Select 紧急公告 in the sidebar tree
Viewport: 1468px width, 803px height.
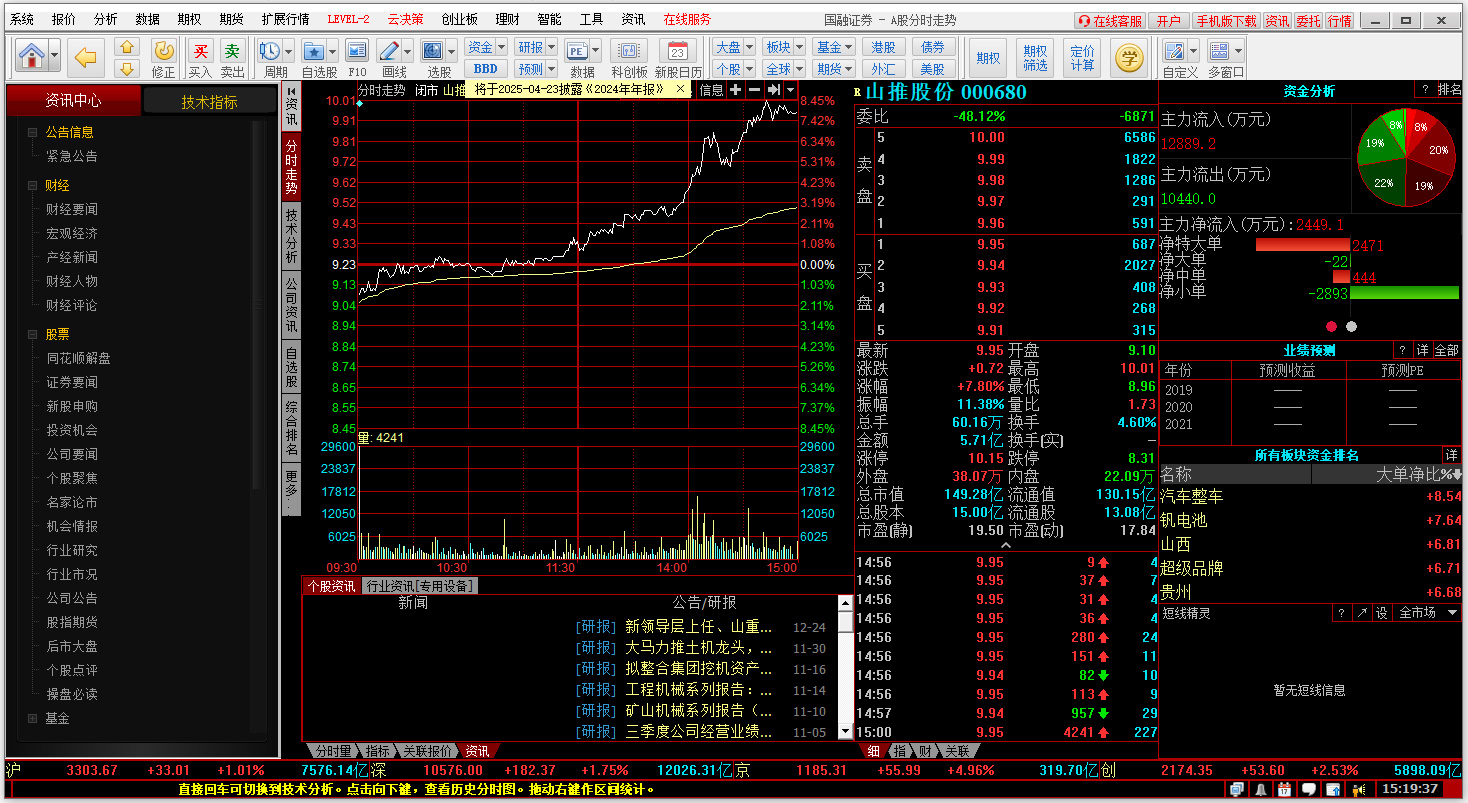[x=72, y=156]
